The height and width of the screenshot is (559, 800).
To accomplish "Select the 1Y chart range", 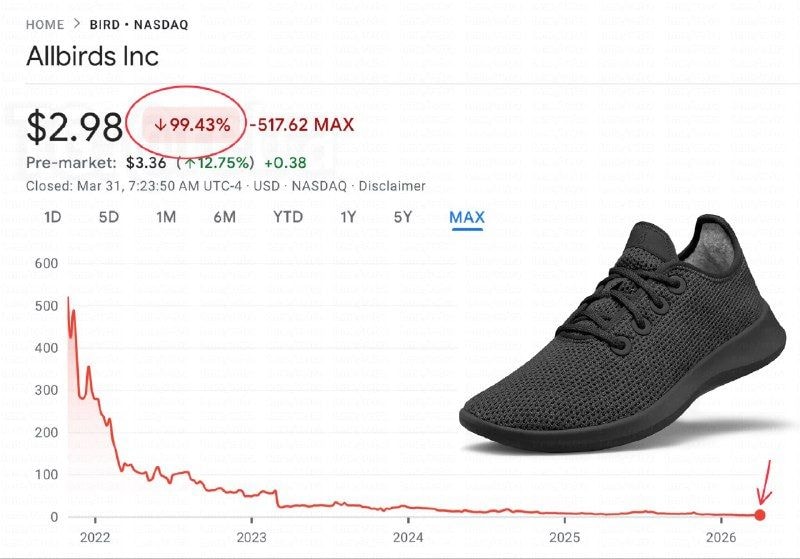I will pos(348,217).
